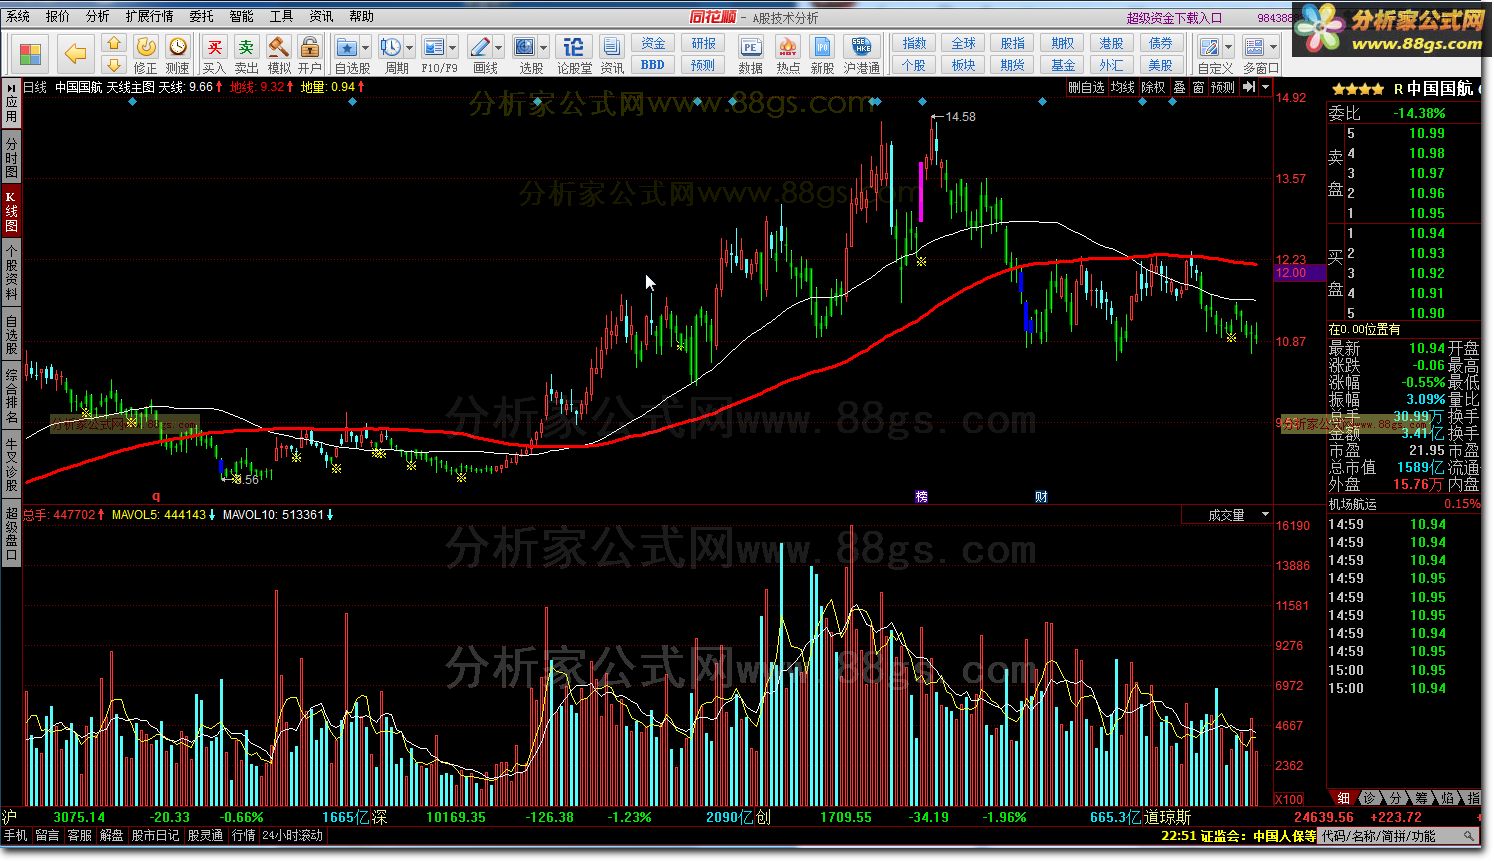Open the 系统 menu
Image resolution: width=1494 pixels, height=861 pixels.
coord(18,17)
